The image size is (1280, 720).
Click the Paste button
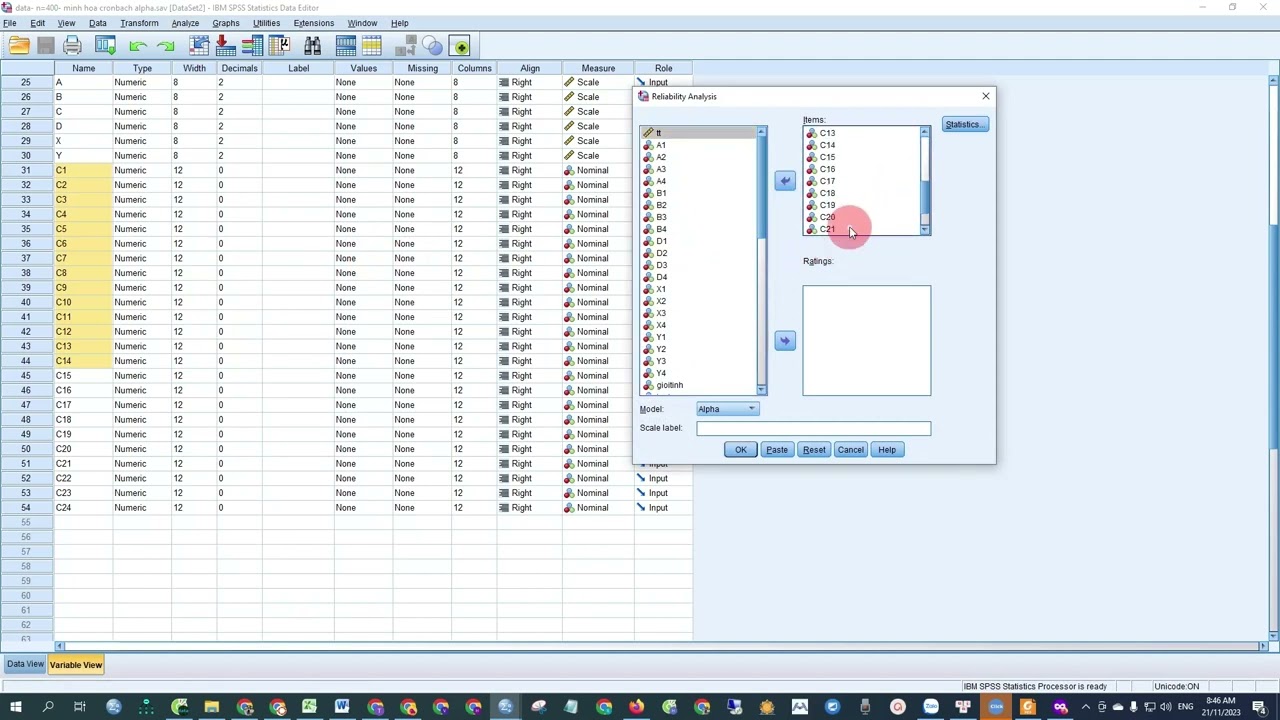[x=777, y=450]
